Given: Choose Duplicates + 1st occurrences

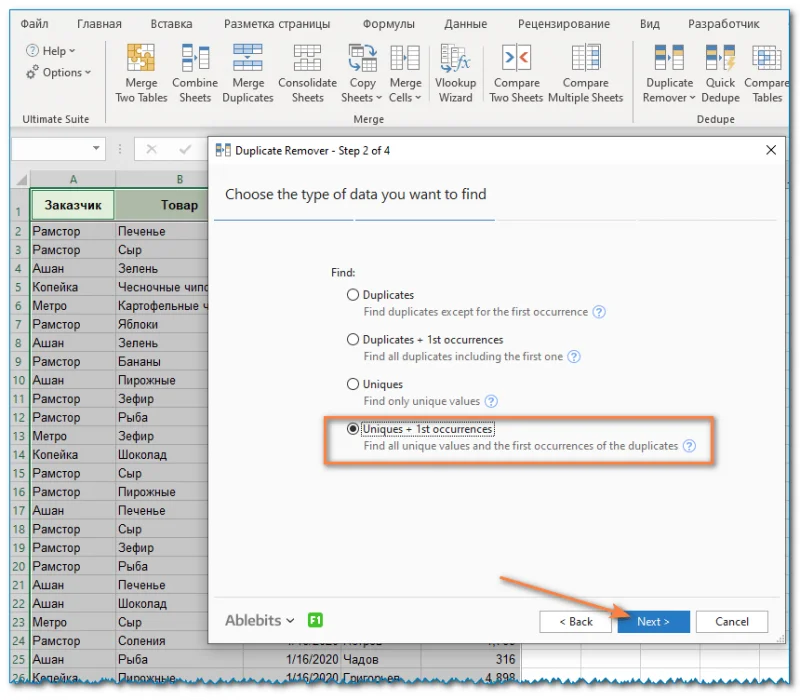Looking at the screenshot, I should pos(353,339).
